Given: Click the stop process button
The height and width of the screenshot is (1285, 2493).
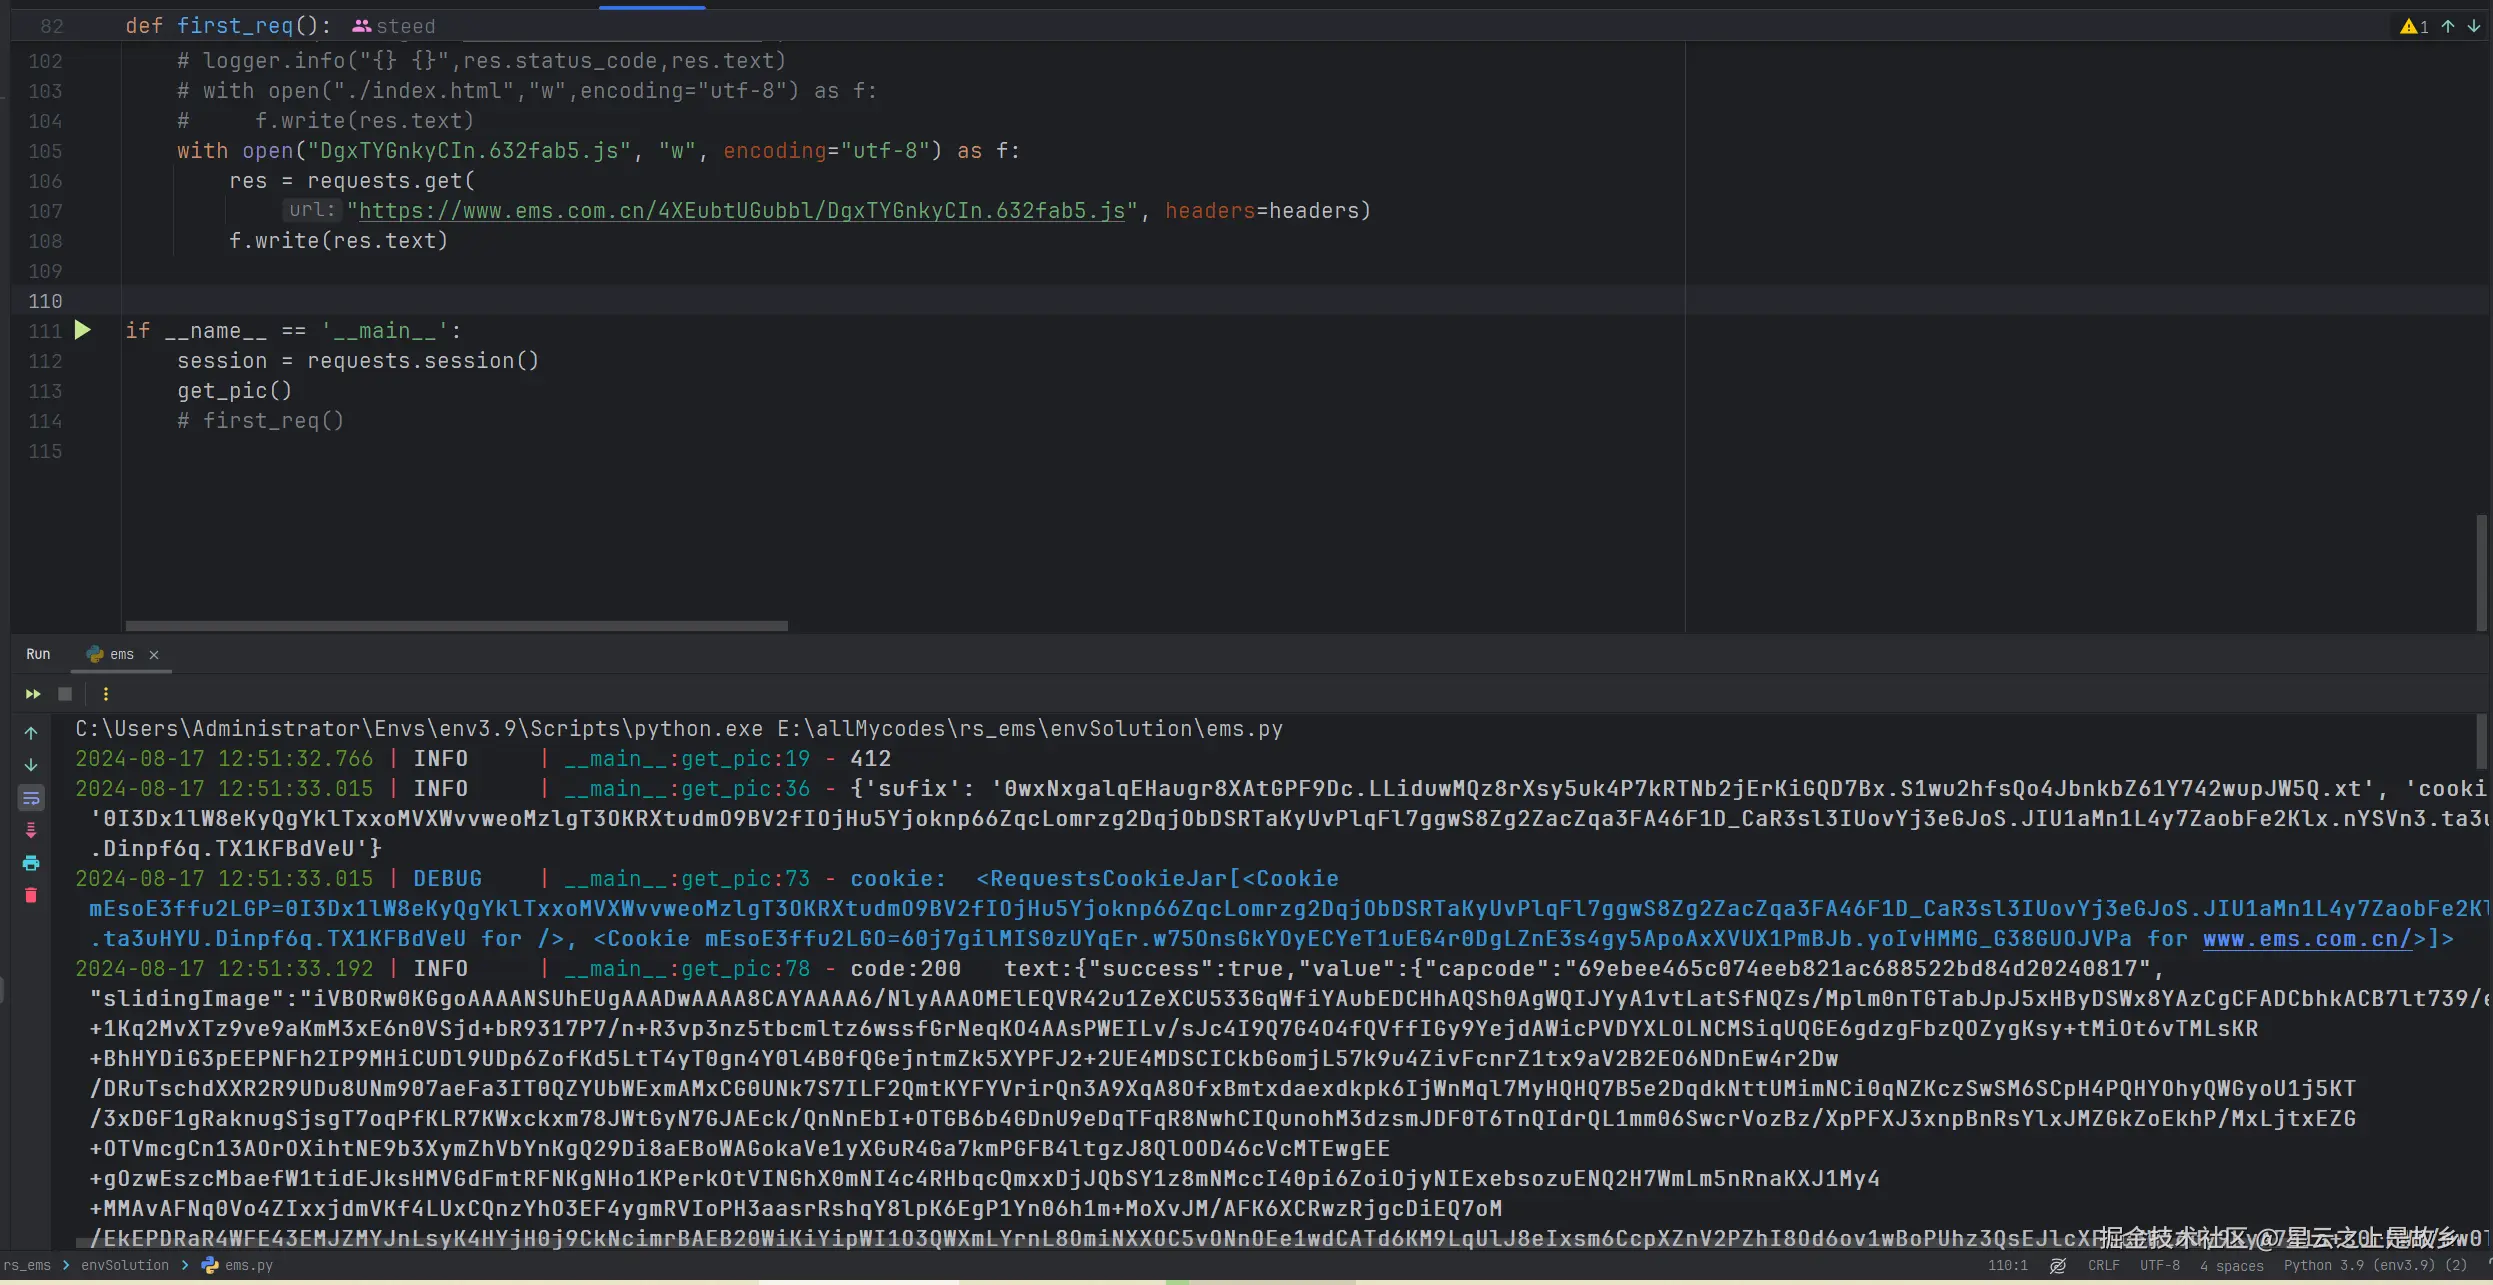Looking at the screenshot, I should 65,694.
